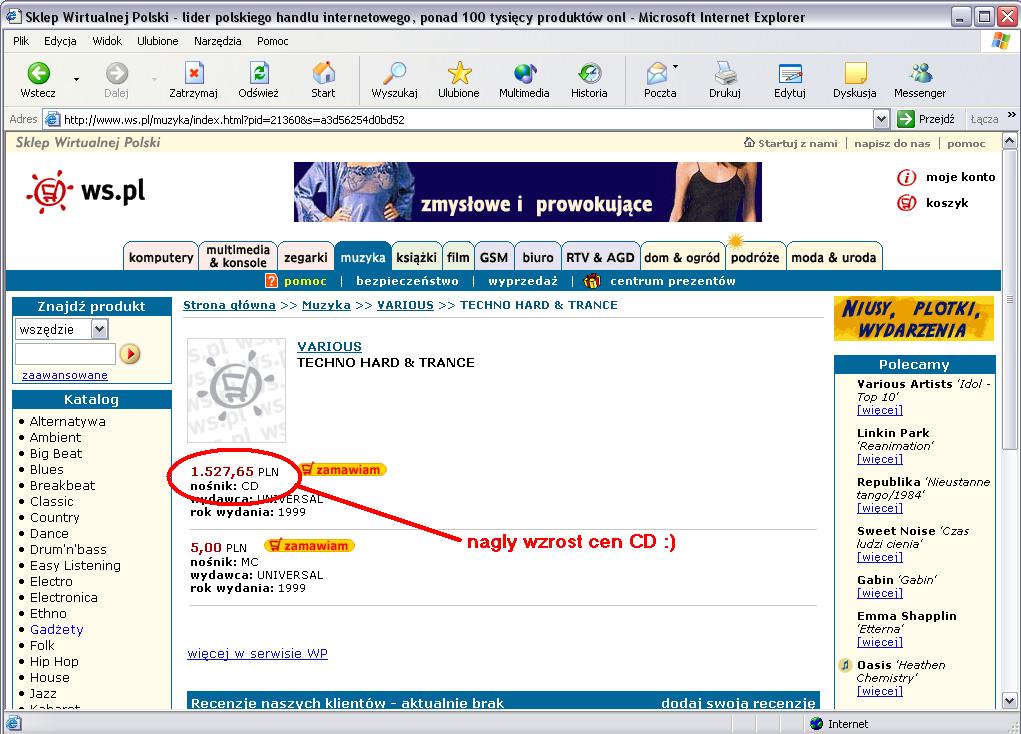Expand the toolbar overflow chevron by Łącza
The image size is (1021, 734).
[x=1011, y=115]
